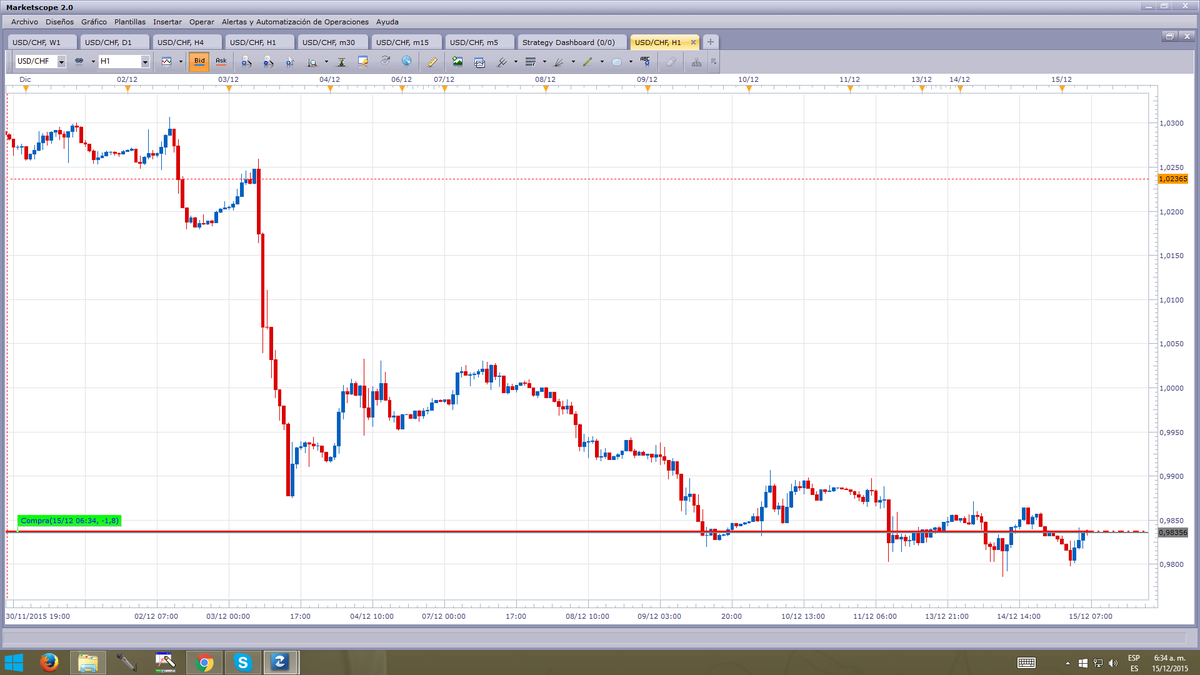Click the chart type icon in the toolbar
The image size is (1200, 675).
pyautogui.click(x=167, y=61)
